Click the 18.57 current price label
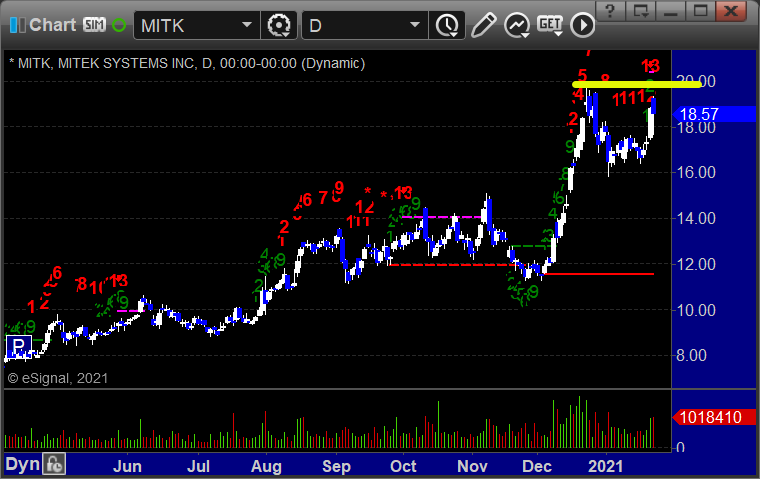This screenshot has width=760, height=479. click(714, 114)
